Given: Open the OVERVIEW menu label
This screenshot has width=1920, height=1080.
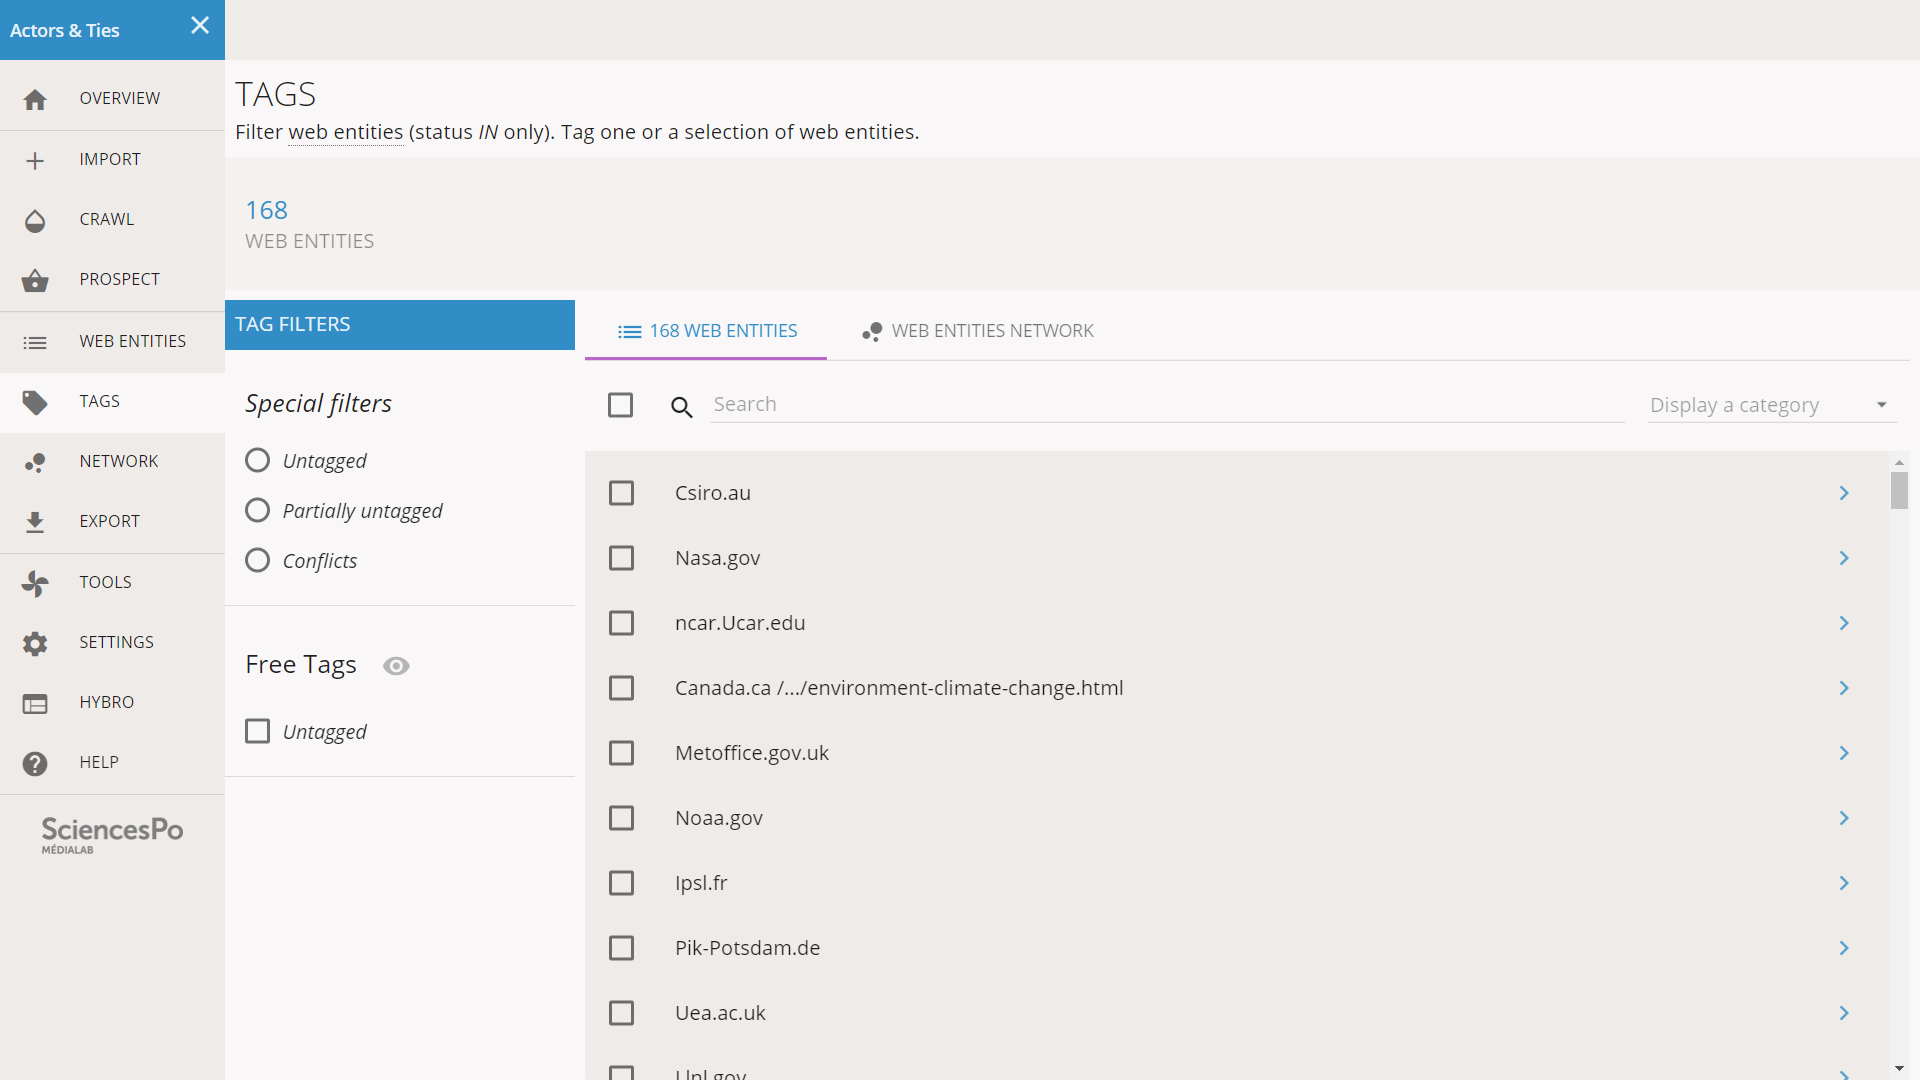Looking at the screenshot, I should 120,98.
